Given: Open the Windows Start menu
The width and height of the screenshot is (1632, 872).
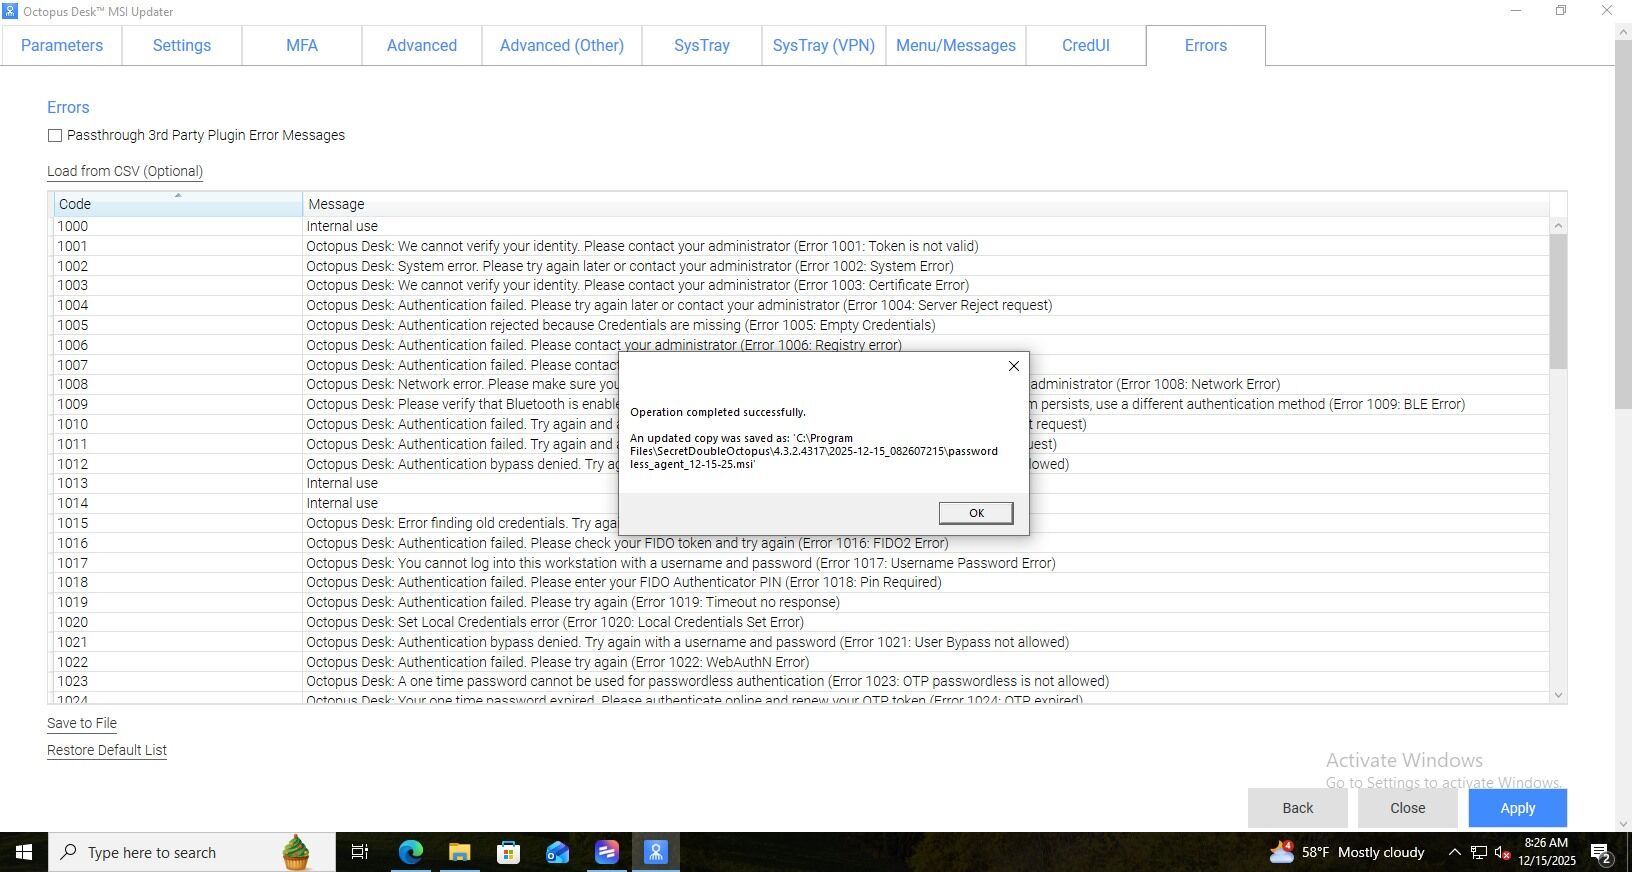Looking at the screenshot, I should click(24, 852).
